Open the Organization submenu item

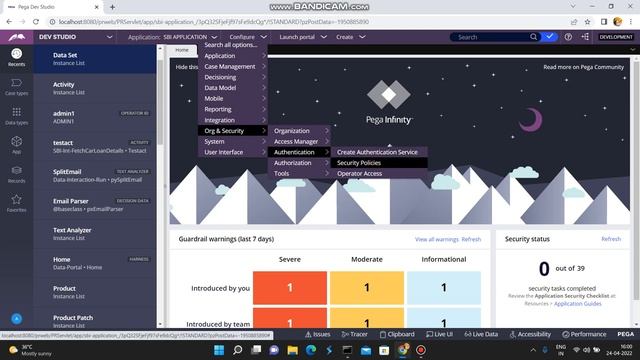click(299, 131)
